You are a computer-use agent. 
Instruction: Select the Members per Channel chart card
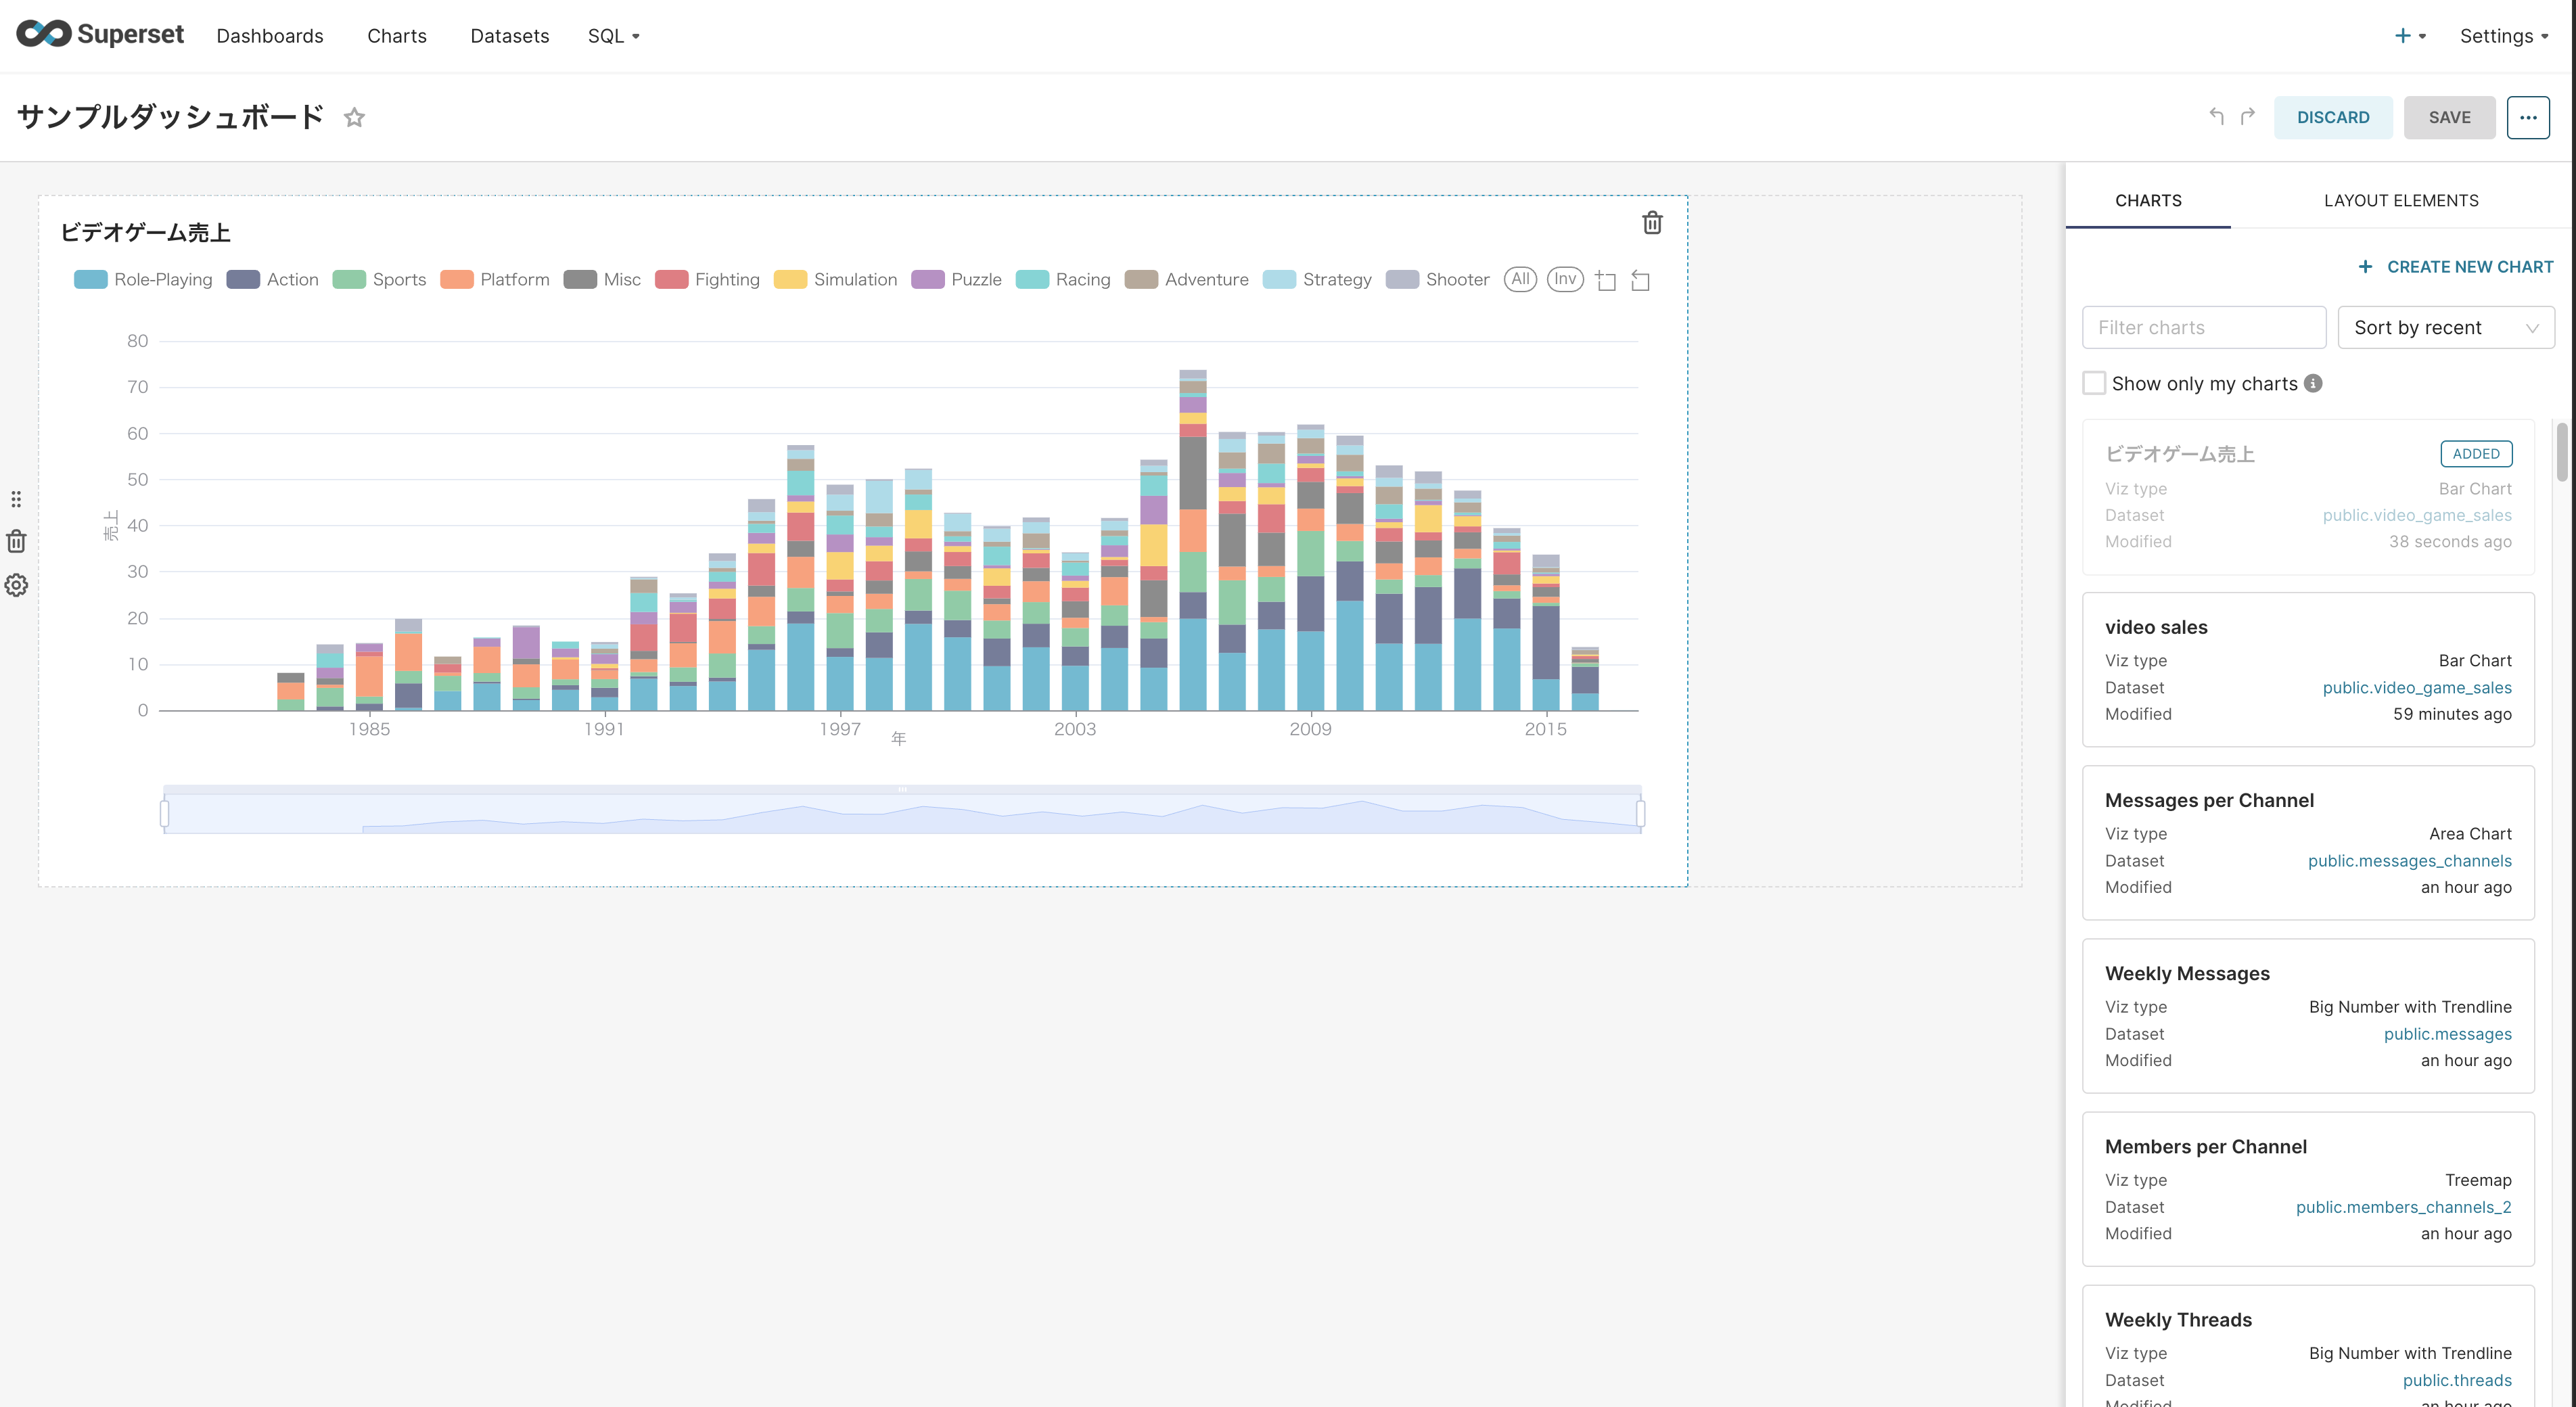click(x=2308, y=1188)
